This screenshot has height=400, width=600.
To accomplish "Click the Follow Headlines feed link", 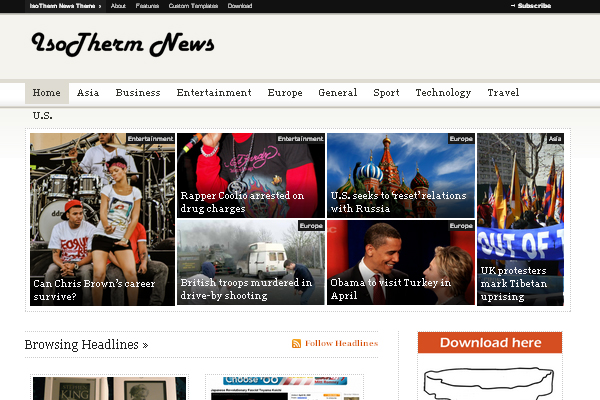I will coord(341,343).
